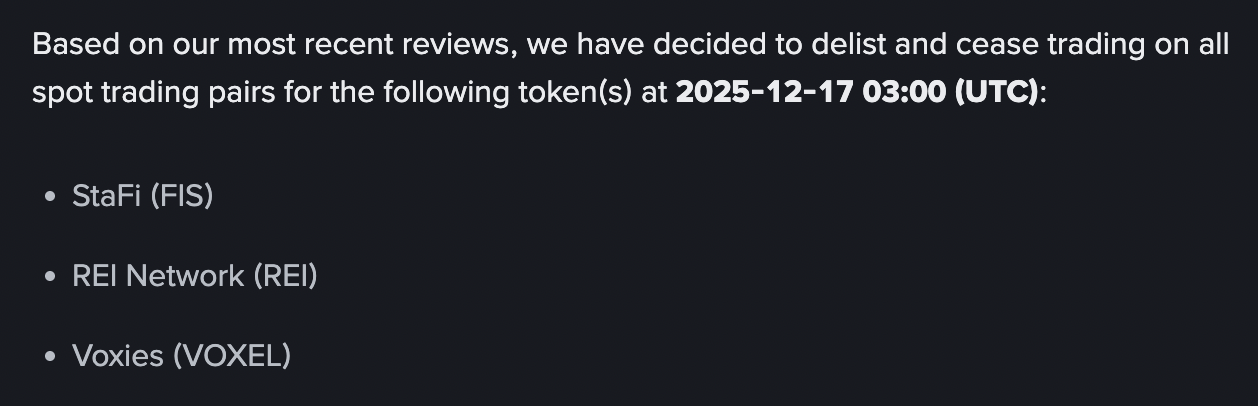
Task: Click the word "decided" in the announcement
Action: pyautogui.click(x=712, y=46)
